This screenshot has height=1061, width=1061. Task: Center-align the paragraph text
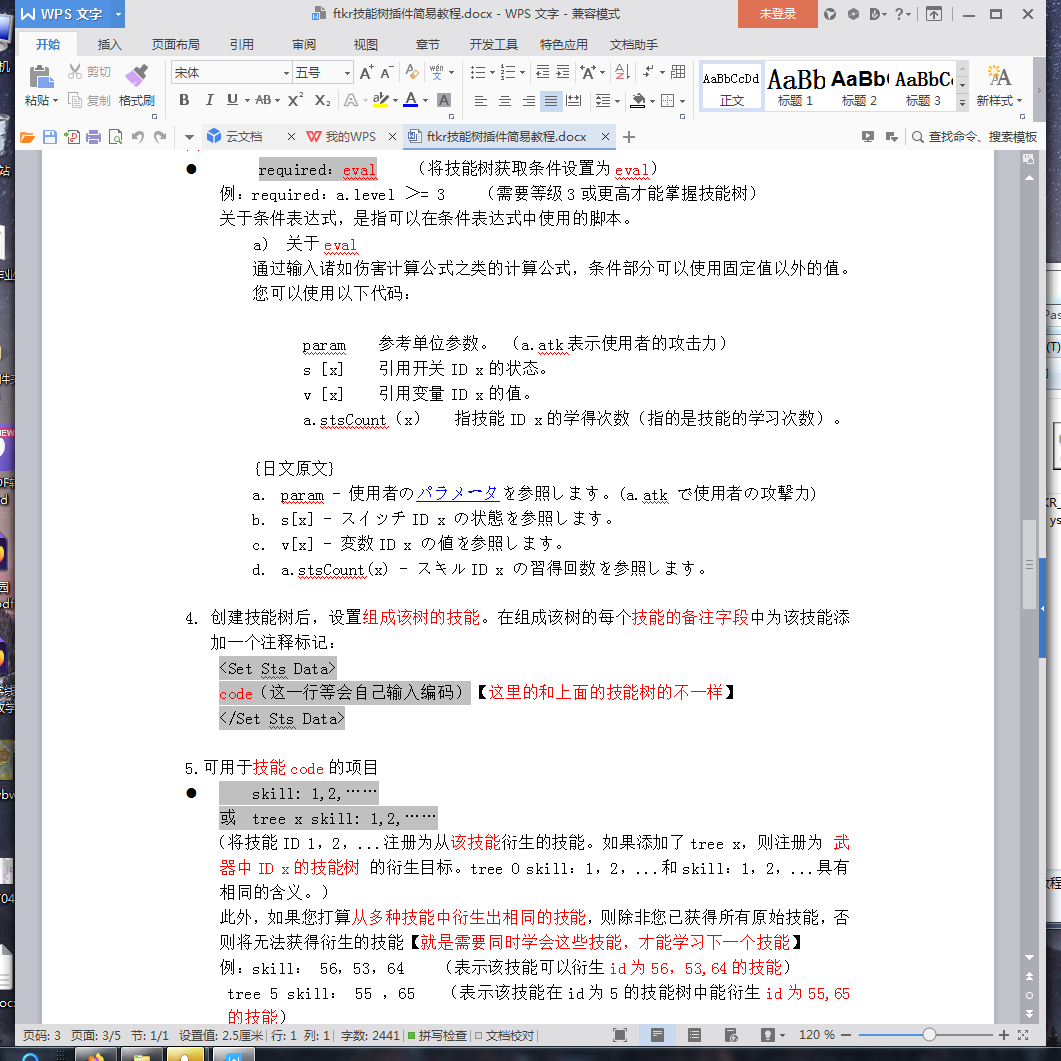point(505,101)
